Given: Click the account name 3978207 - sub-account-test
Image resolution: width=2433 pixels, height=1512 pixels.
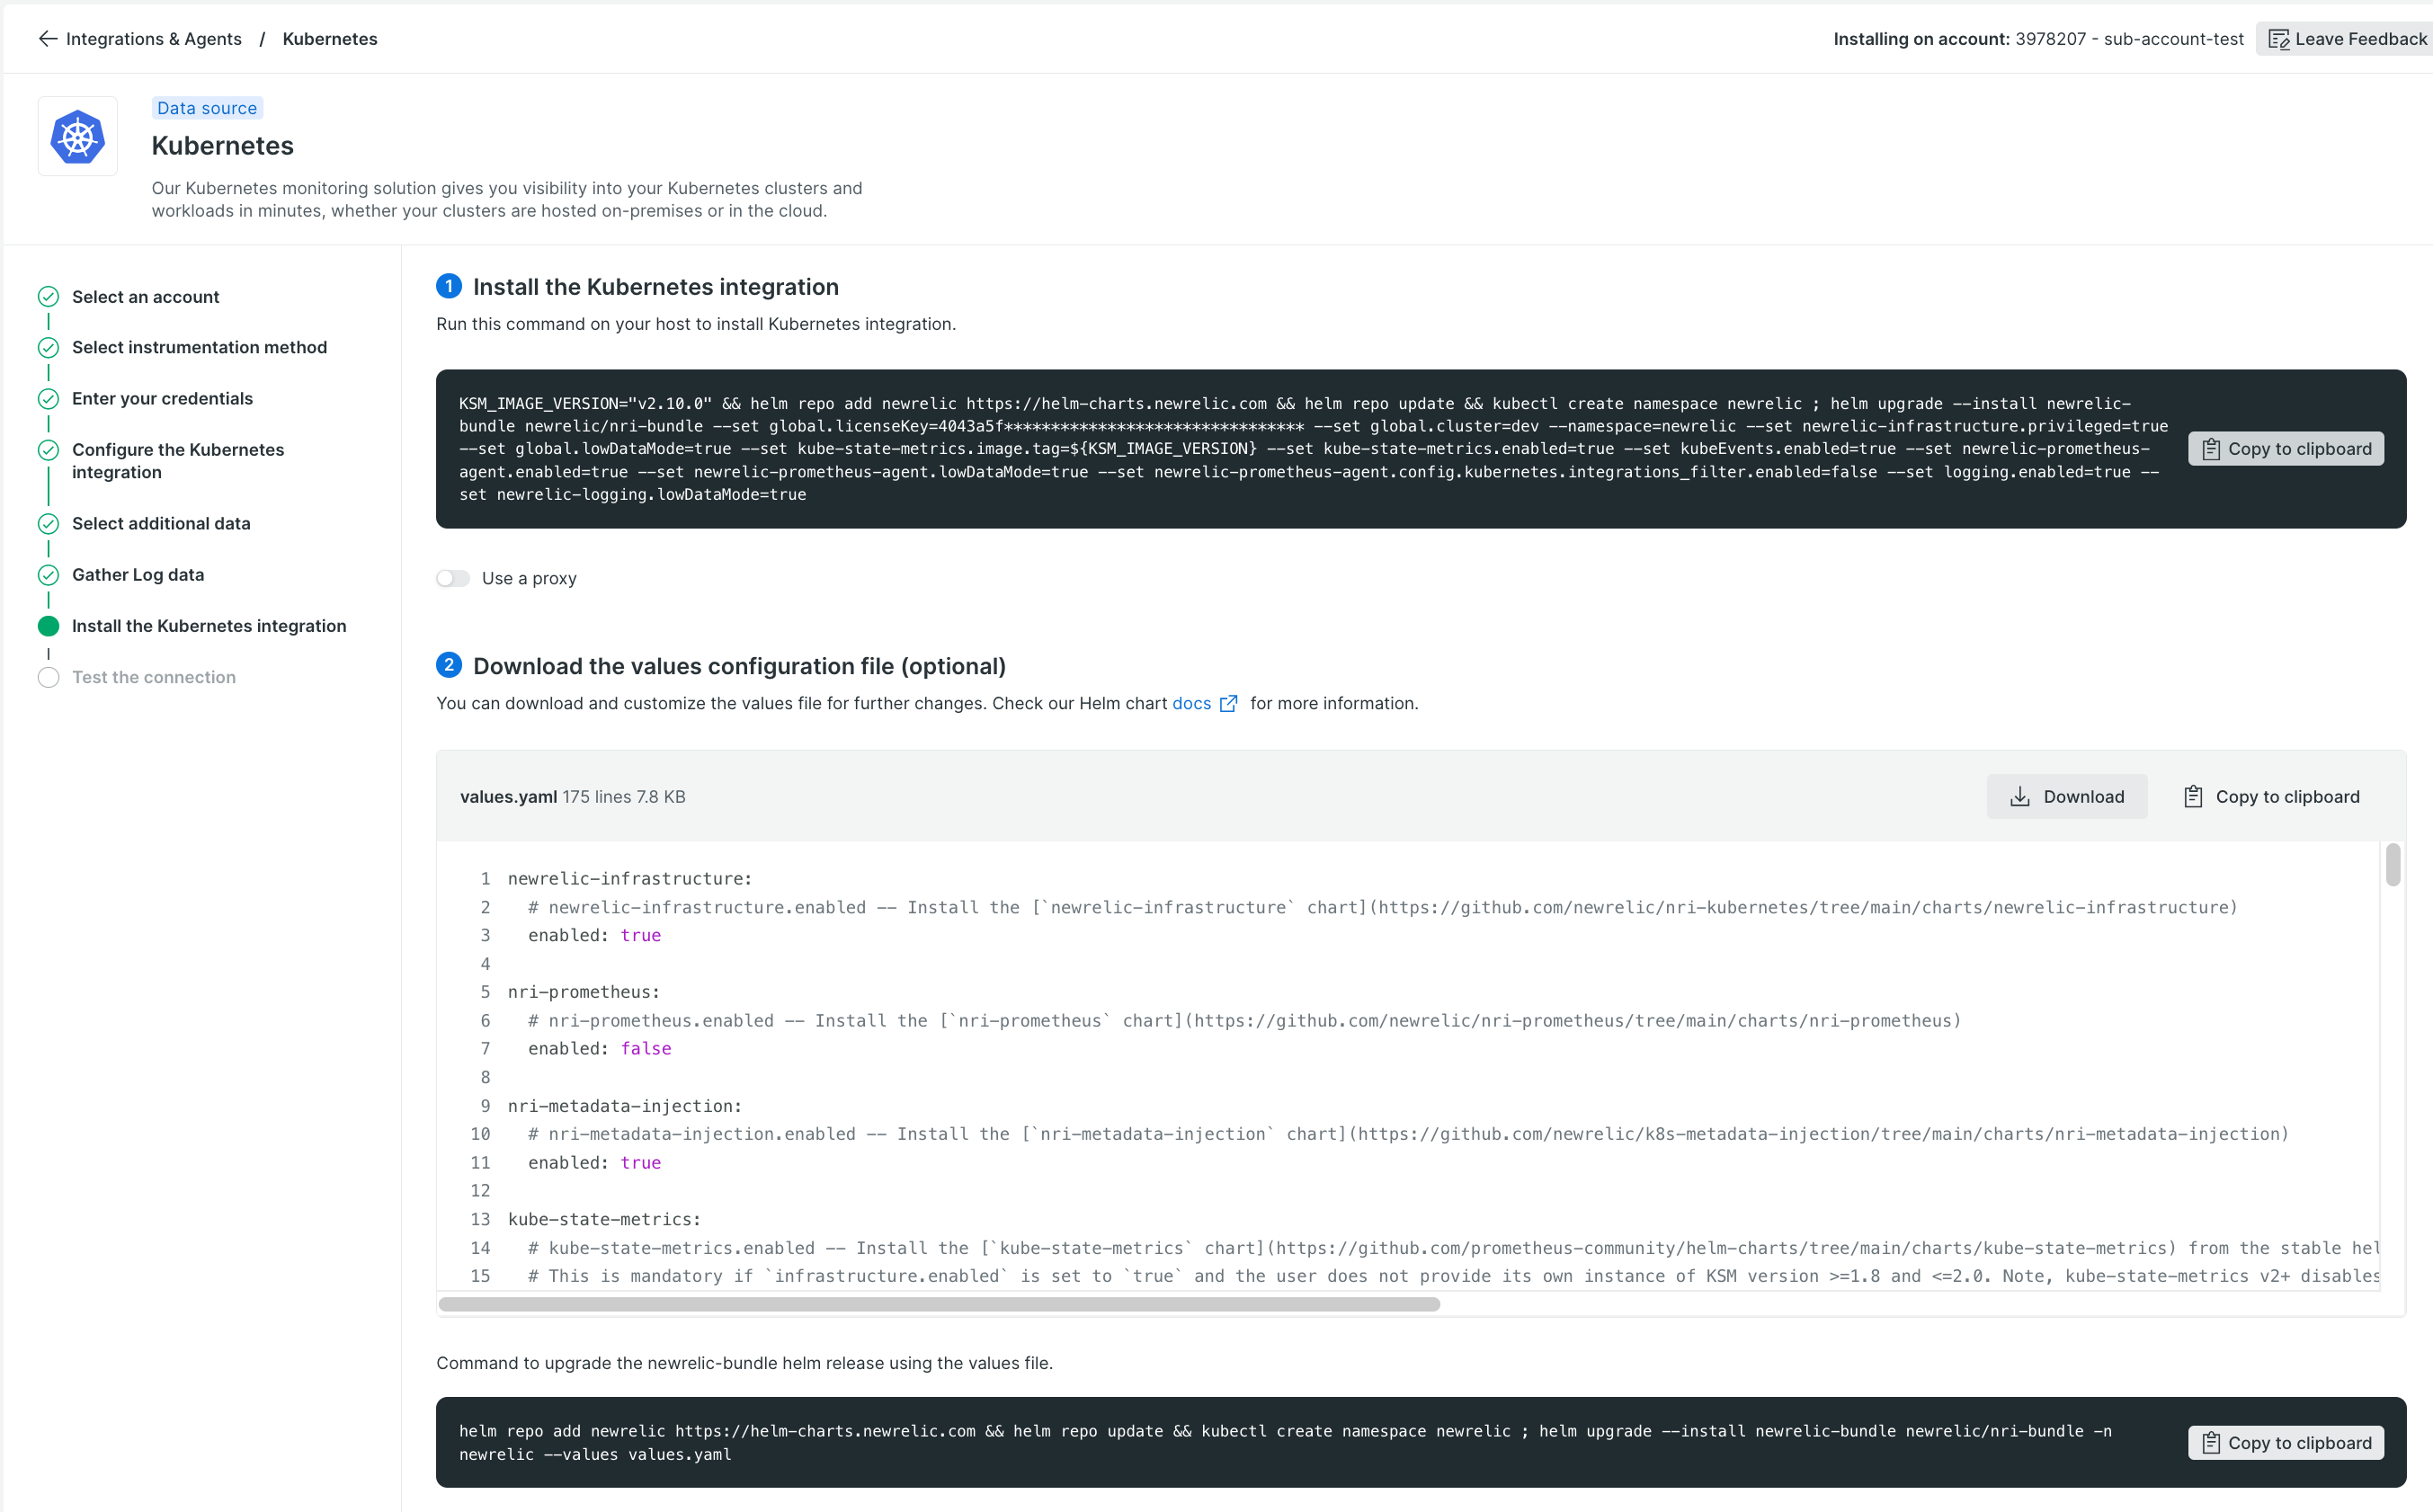Looking at the screenshot, I should click(2129, 39).
